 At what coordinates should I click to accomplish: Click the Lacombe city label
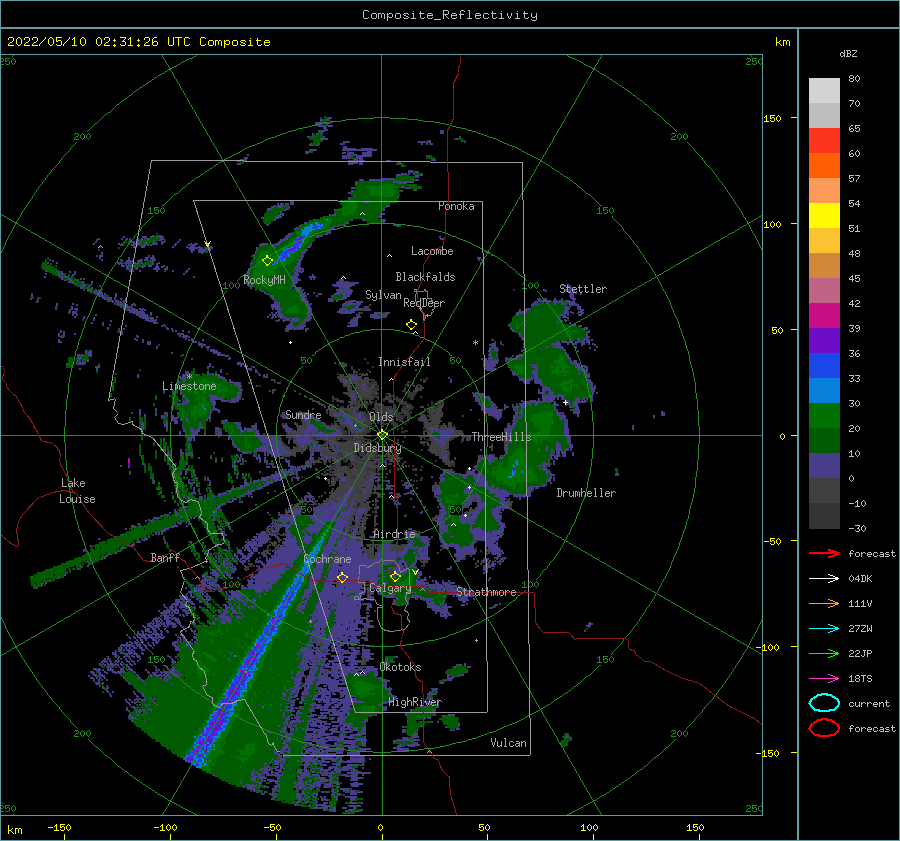click(x=432, y=251)
